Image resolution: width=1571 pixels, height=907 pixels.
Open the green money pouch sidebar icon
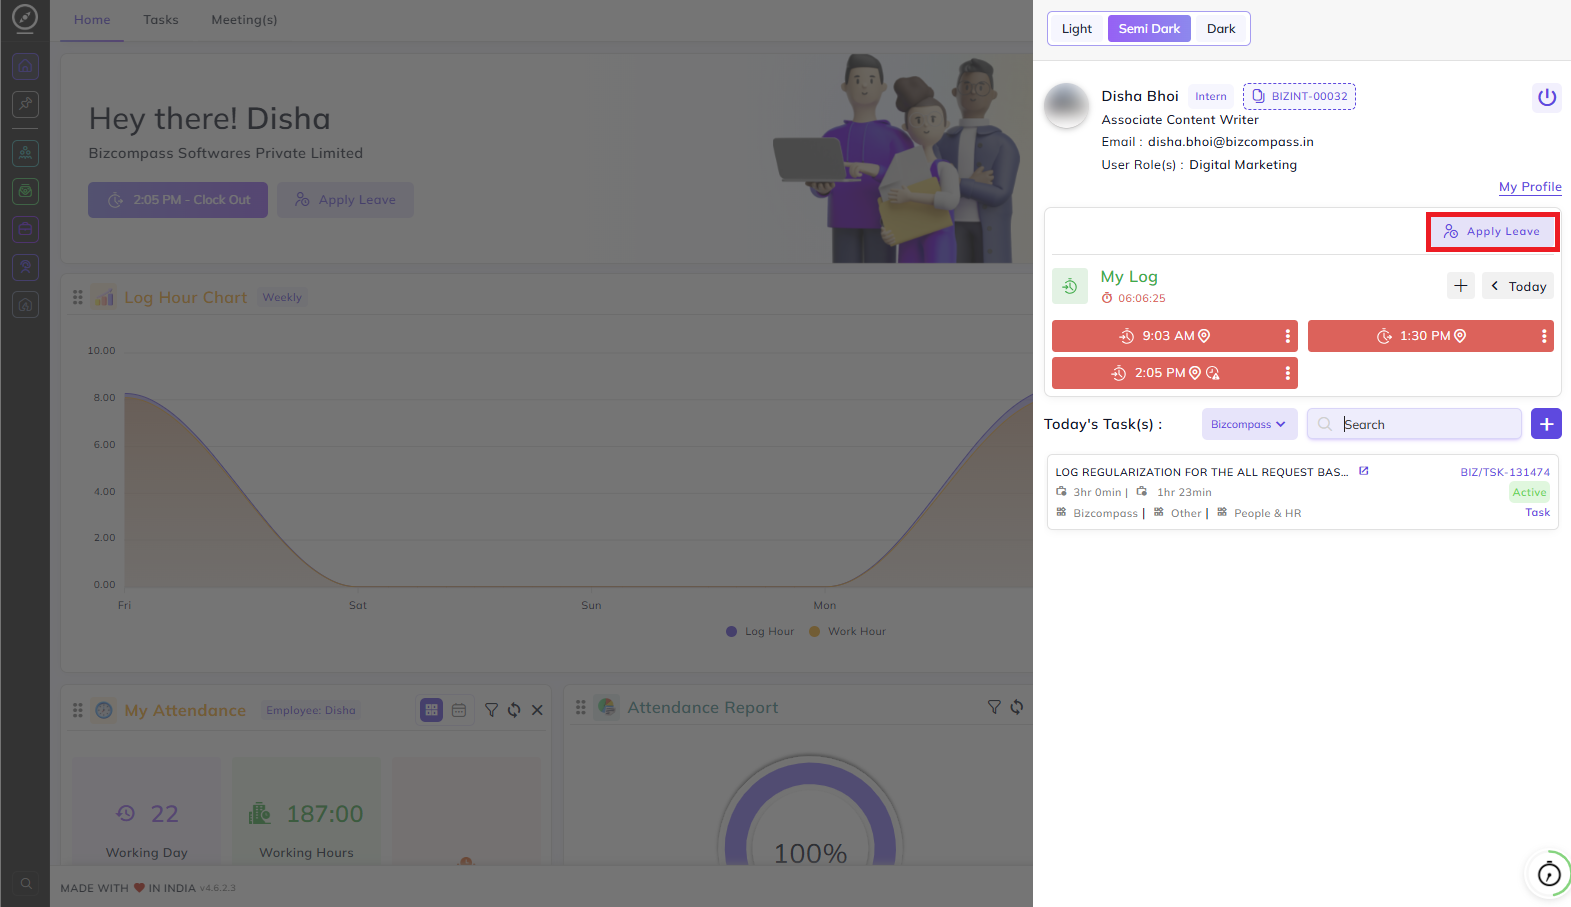(x=25, y=191)
